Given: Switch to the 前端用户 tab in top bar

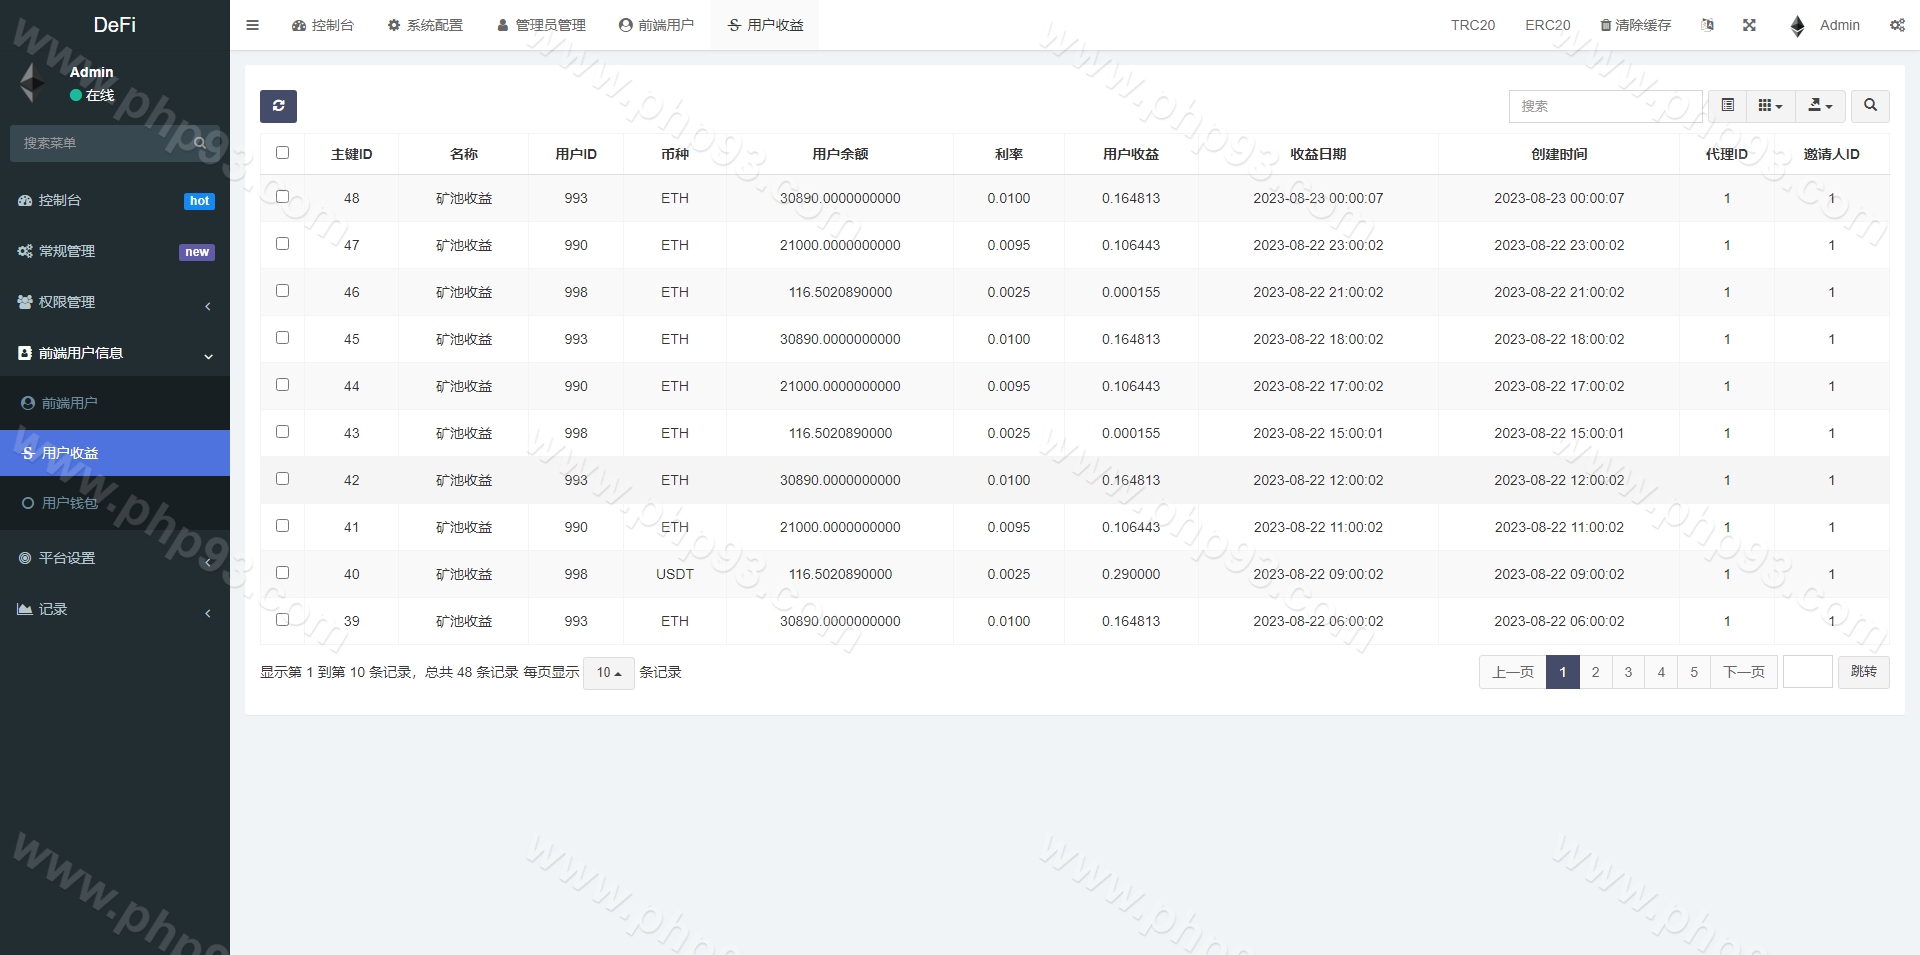Looking at the screenshot, I should coord(656,25).
